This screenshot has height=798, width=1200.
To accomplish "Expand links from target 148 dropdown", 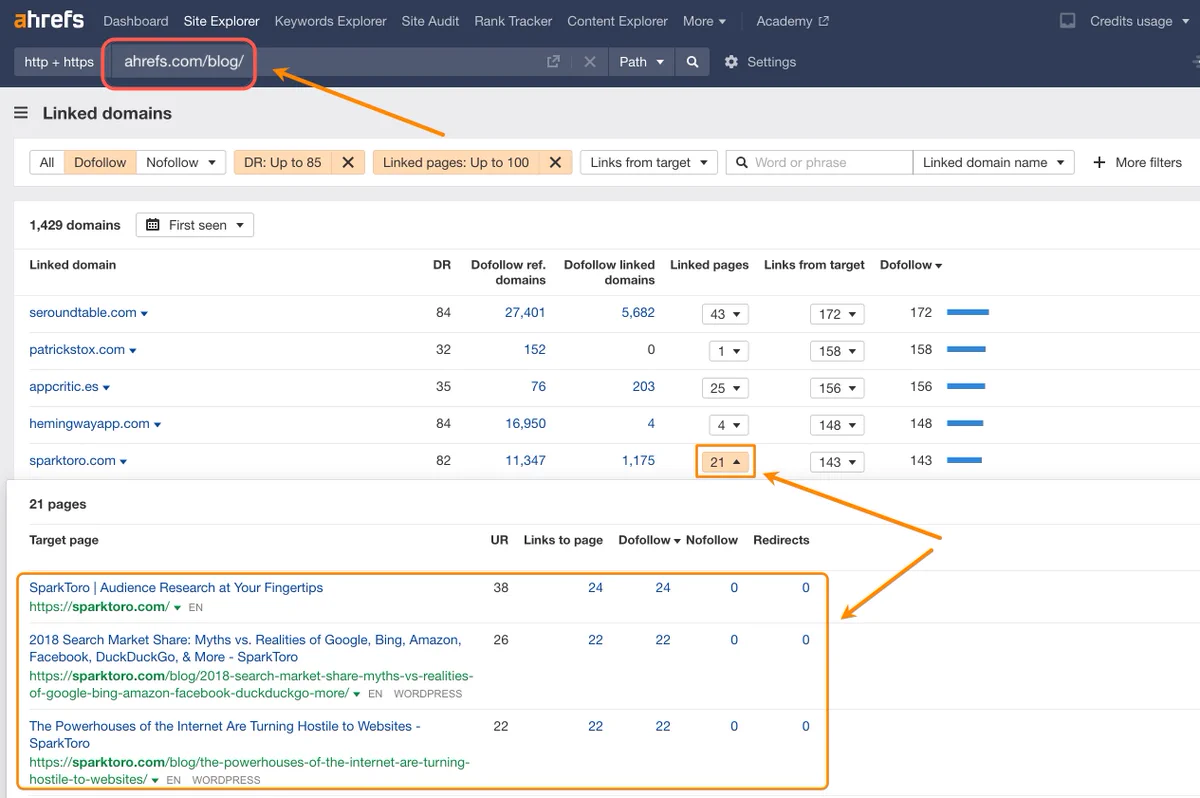I will click(837, 425).
